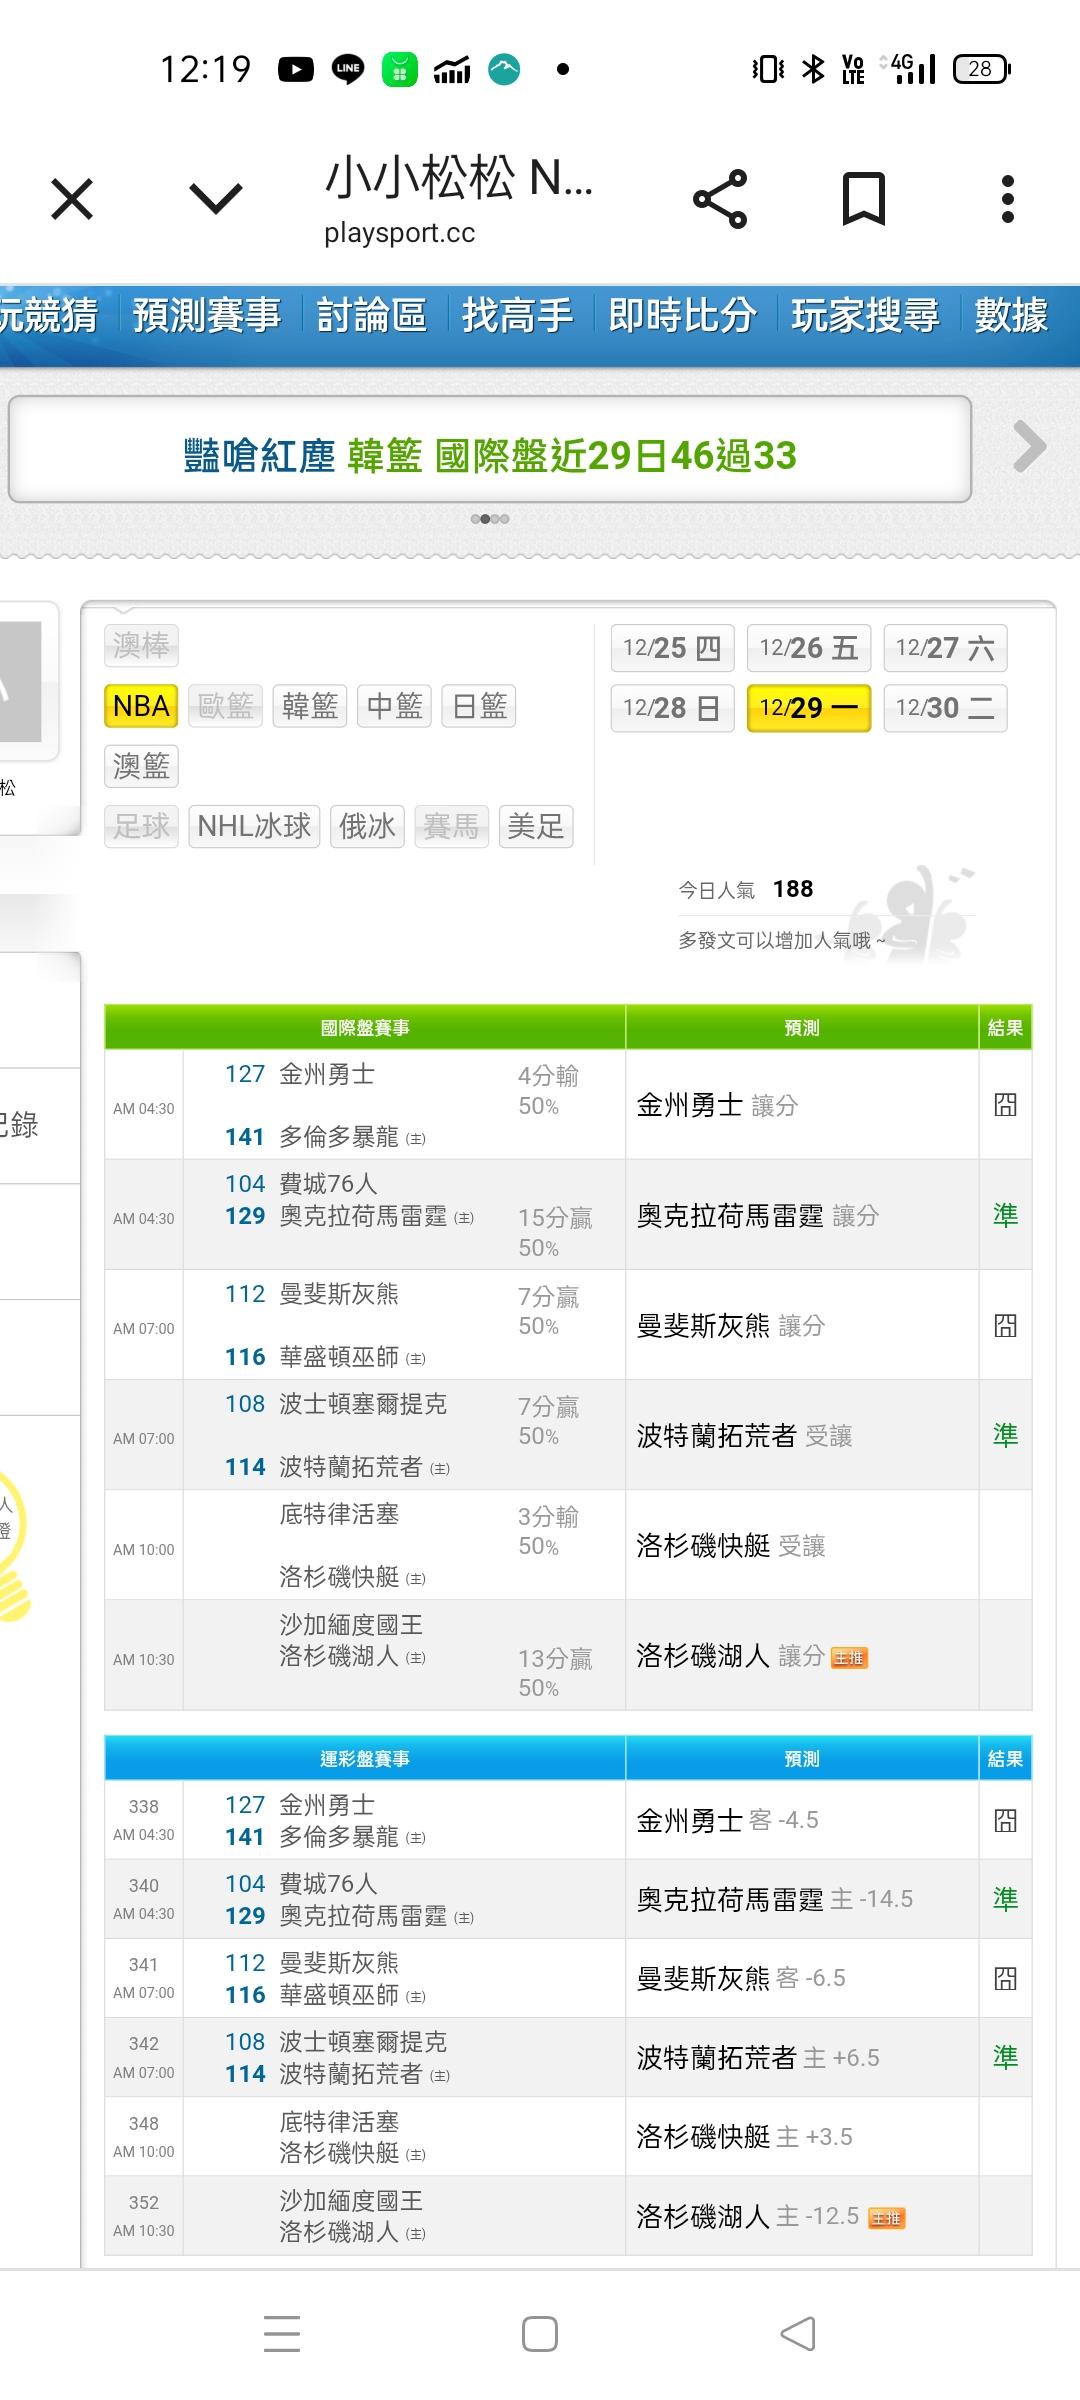The image size is (1080, 2400).
Task: Tap the 多倫多暴龍 team in 國際盤 table
Action: tap(339, 1137)
